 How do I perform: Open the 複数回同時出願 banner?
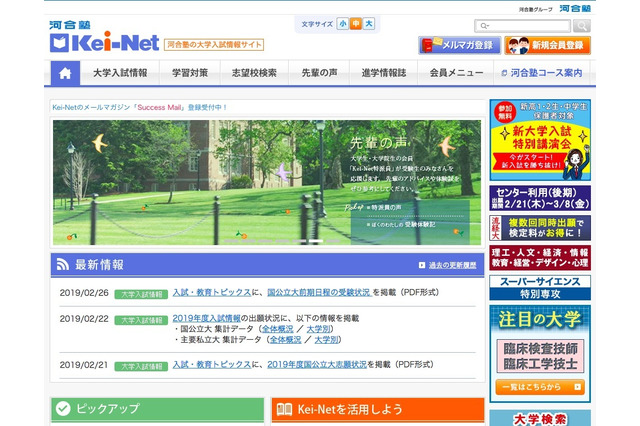(540, 228)
